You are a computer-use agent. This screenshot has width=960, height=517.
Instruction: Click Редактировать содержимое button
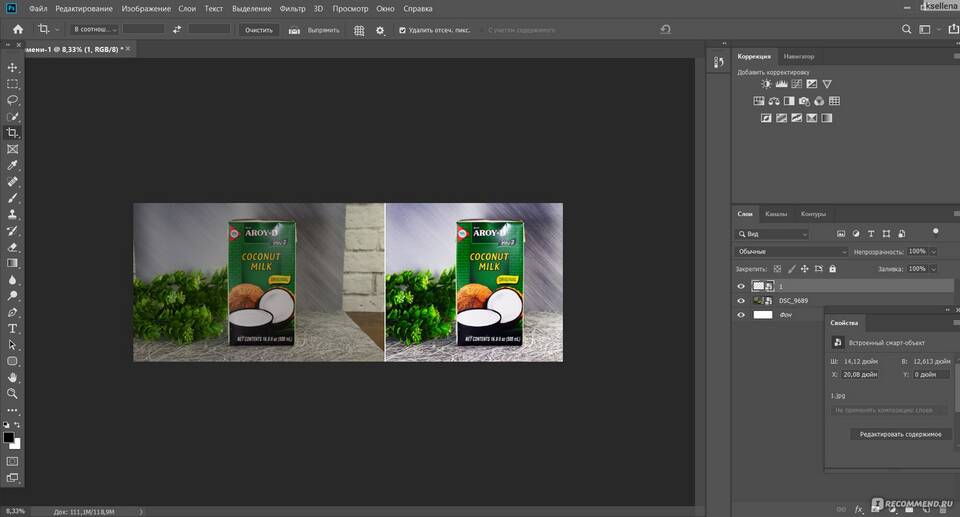pyautogui.click(x=900, y=434)
